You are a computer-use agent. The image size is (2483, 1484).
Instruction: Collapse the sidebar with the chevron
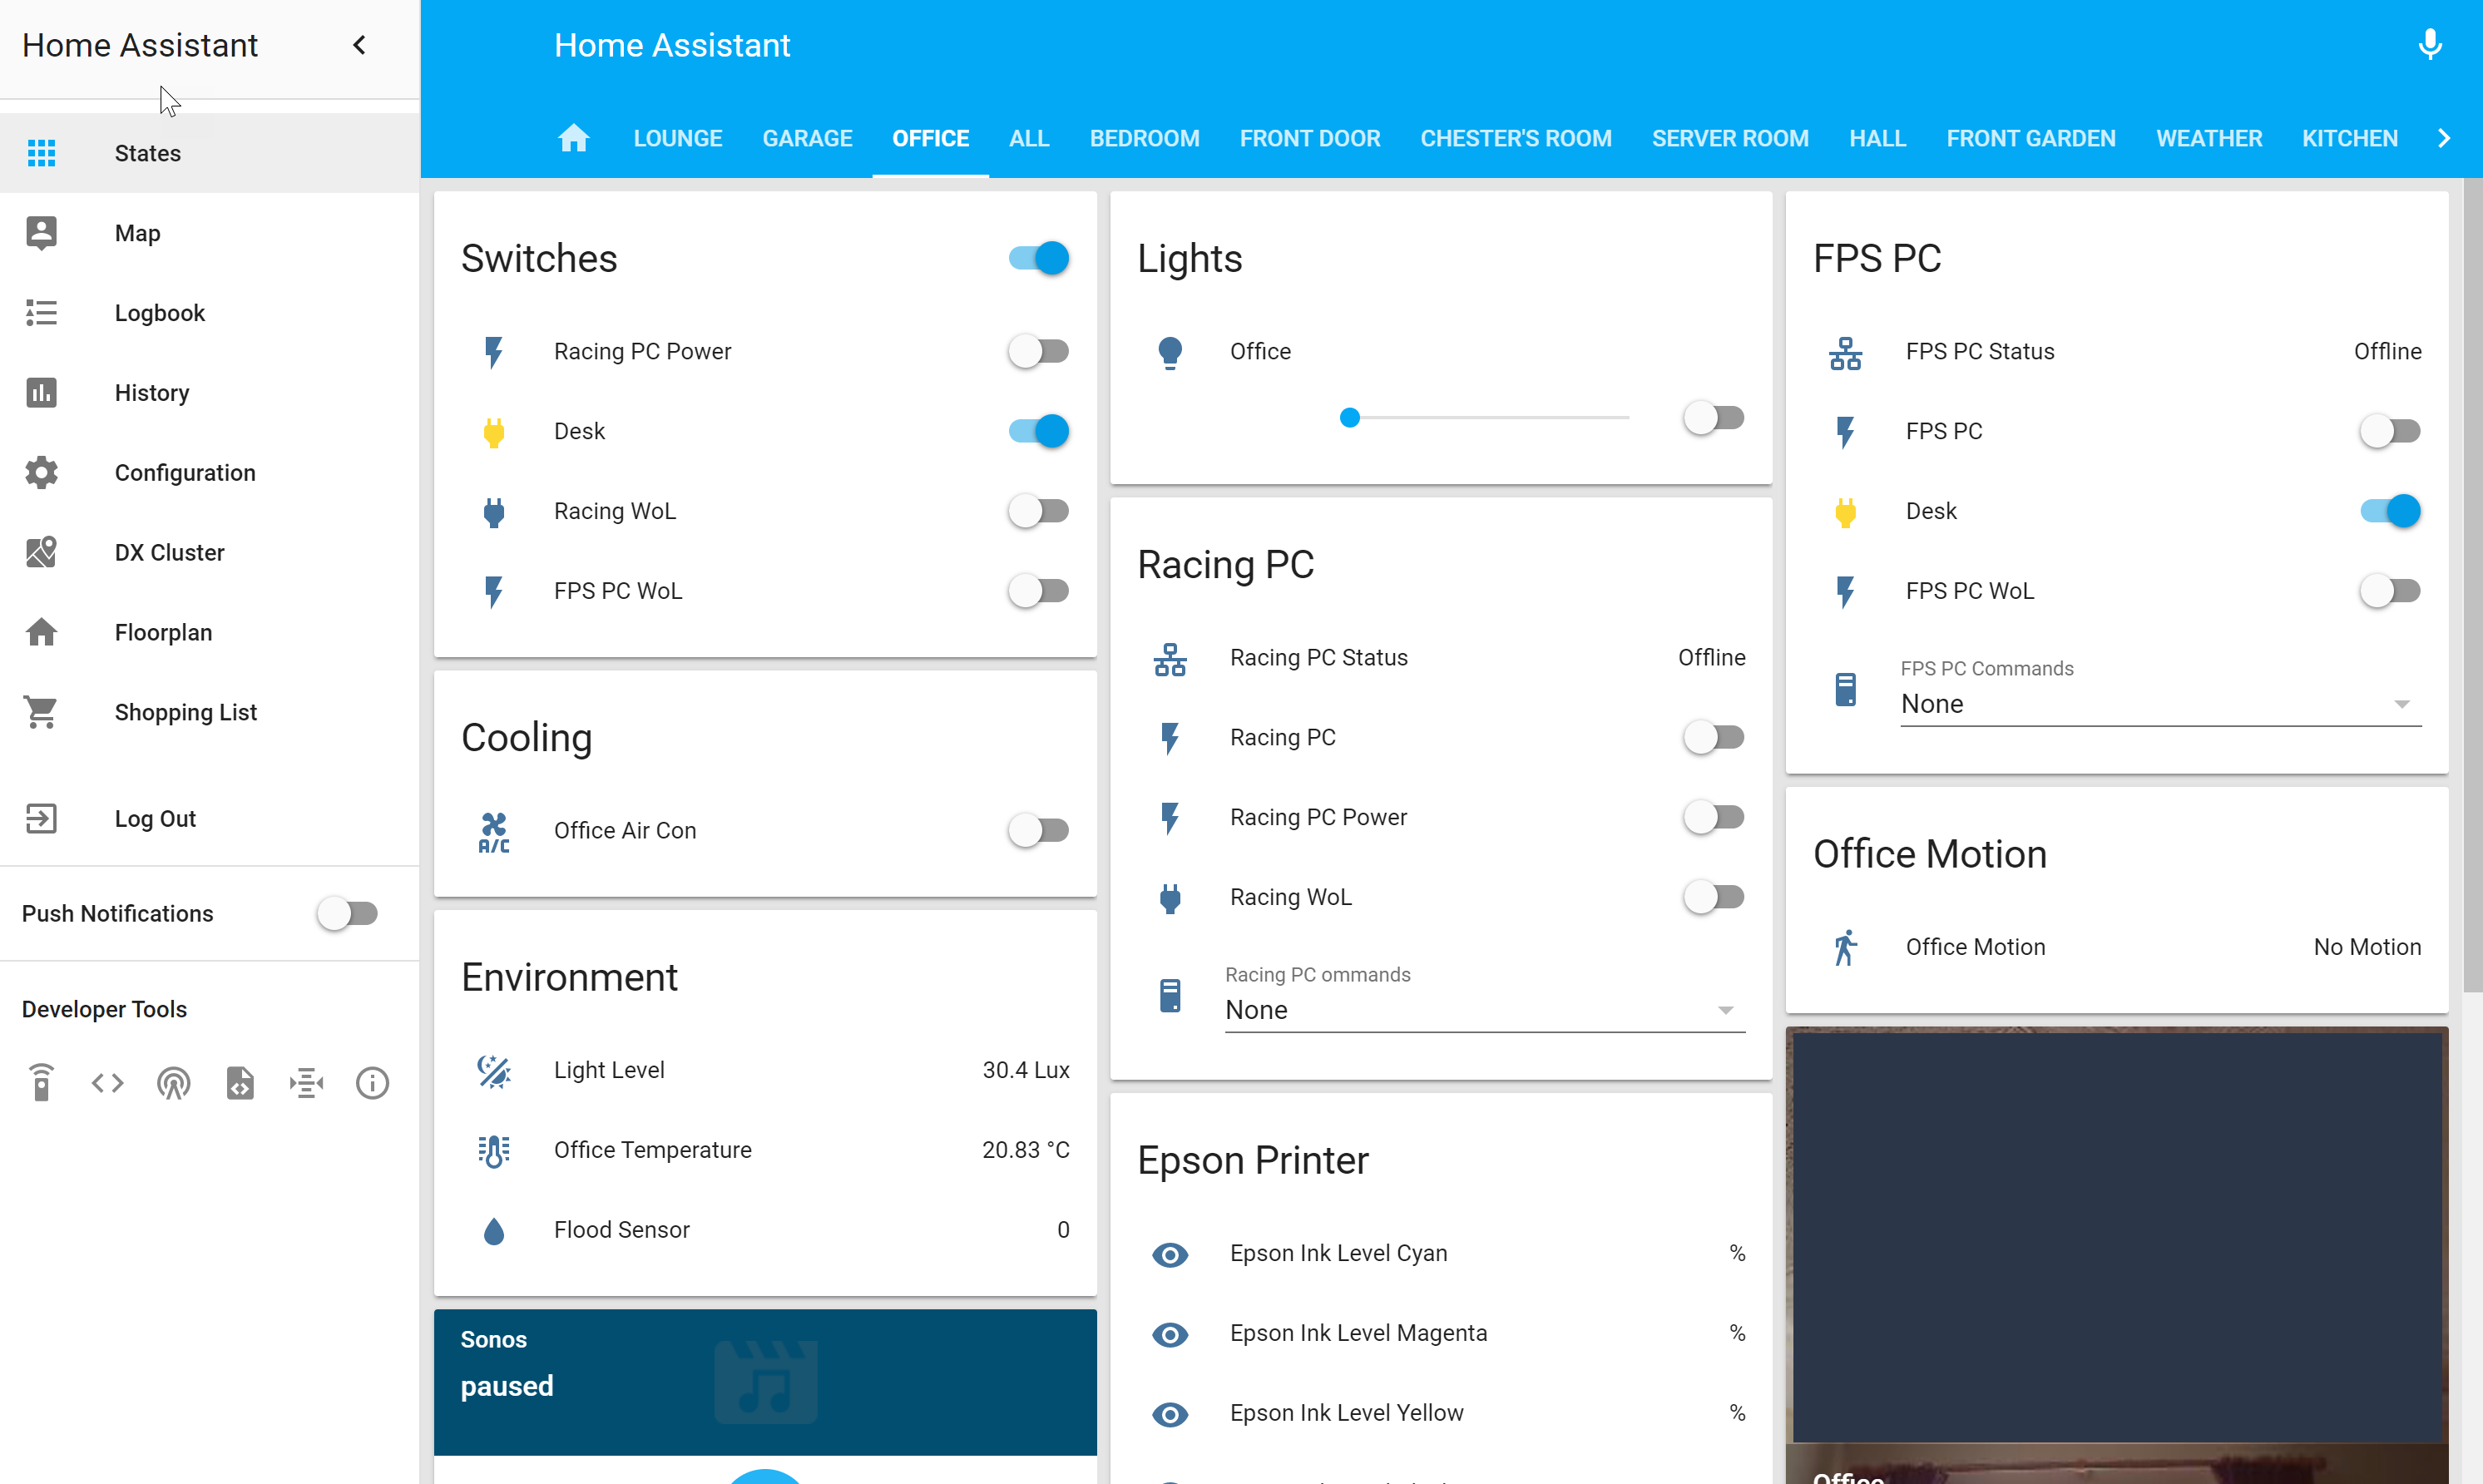pos(359,45)
